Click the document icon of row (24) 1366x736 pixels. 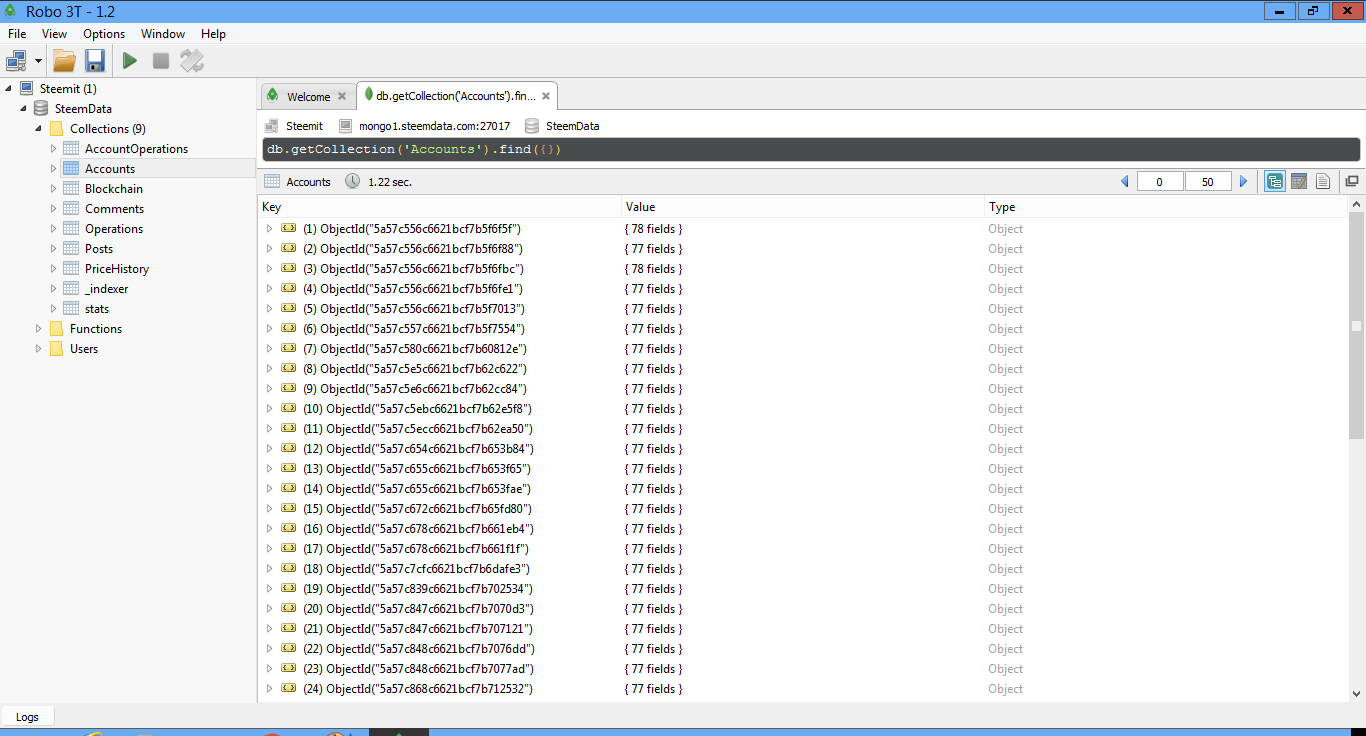[288, 688]
